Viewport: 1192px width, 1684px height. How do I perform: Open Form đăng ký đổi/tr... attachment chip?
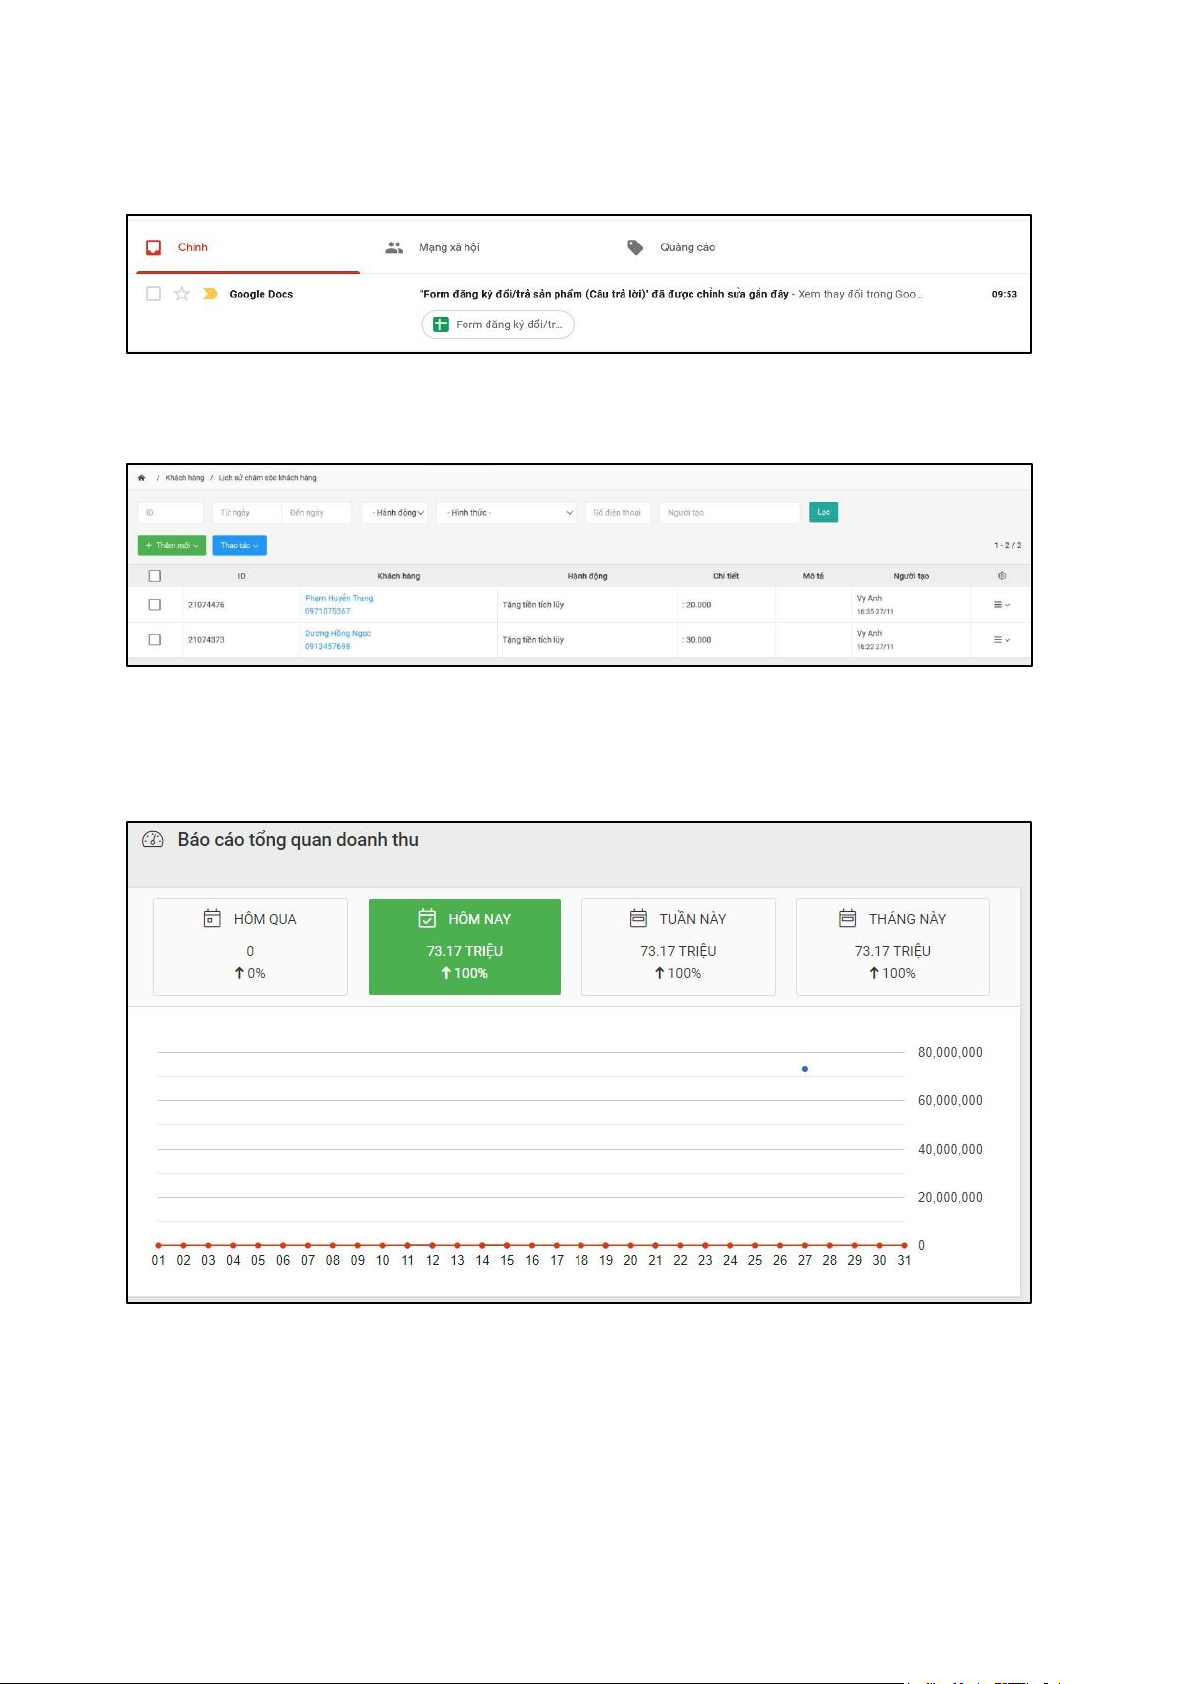point(498,324)
